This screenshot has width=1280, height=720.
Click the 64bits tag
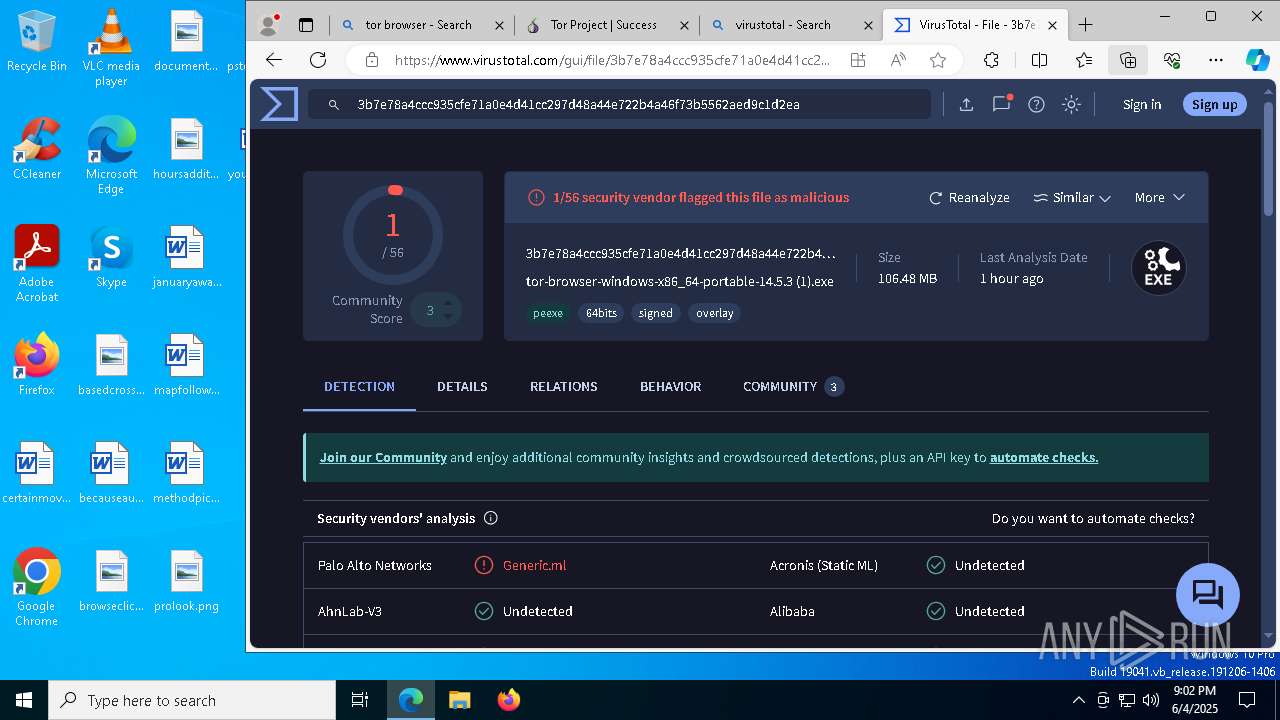(x=601, y=313)
